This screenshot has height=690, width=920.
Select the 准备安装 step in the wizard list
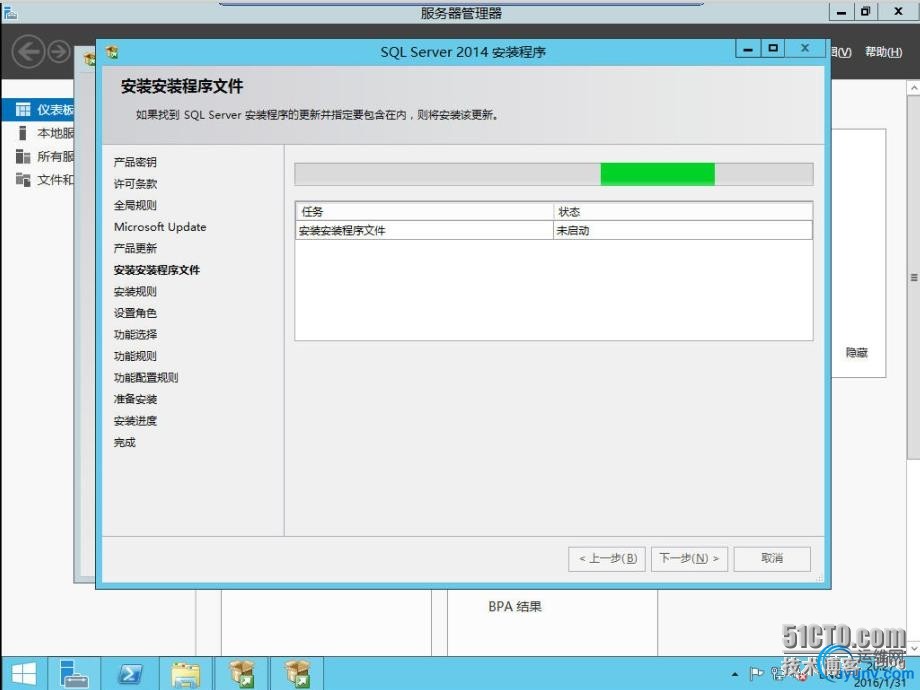click(x=135, y=400)
